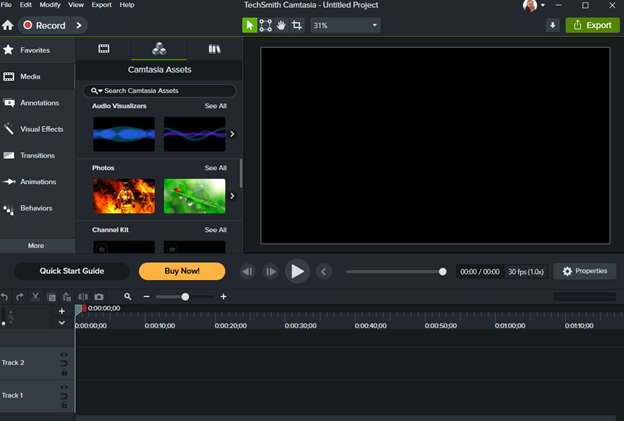Image resolution: width=624 pixels, height=421 pixels.
Task: Open the canvas zoom 31% dropdown
Action: [345, 25]
